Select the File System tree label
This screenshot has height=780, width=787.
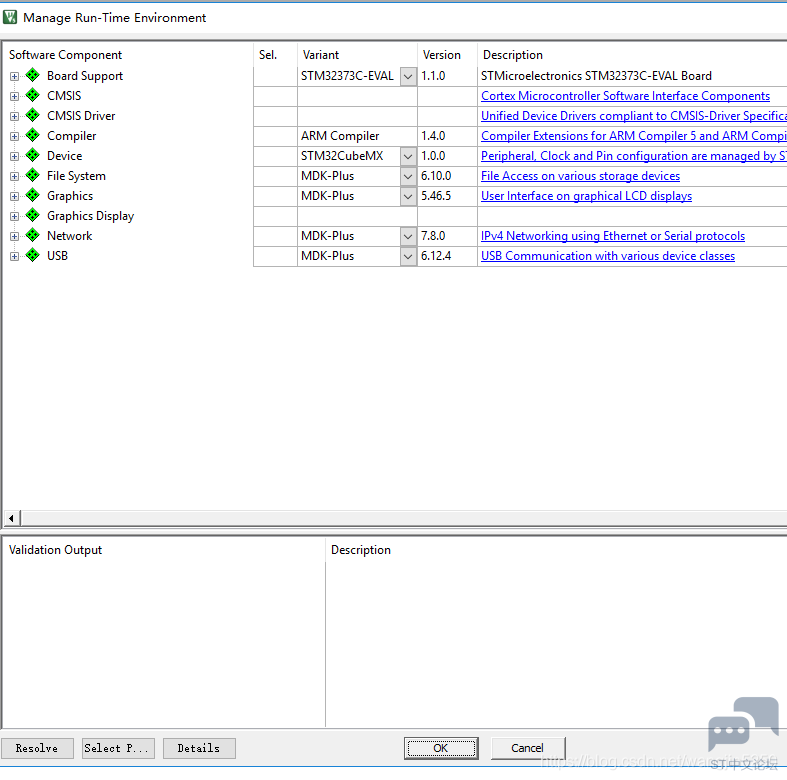(x=76, y=176)
